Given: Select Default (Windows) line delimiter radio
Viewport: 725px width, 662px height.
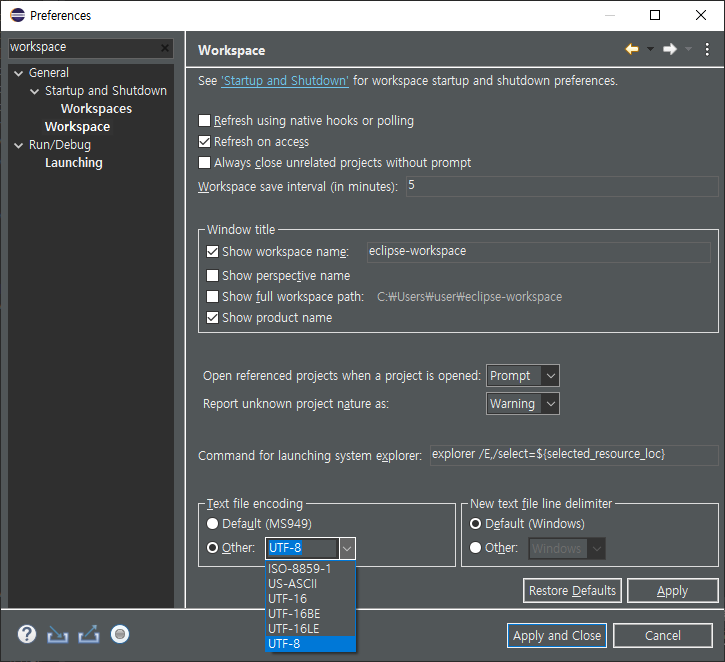Looking at the screenshot, I should [475, 523].
